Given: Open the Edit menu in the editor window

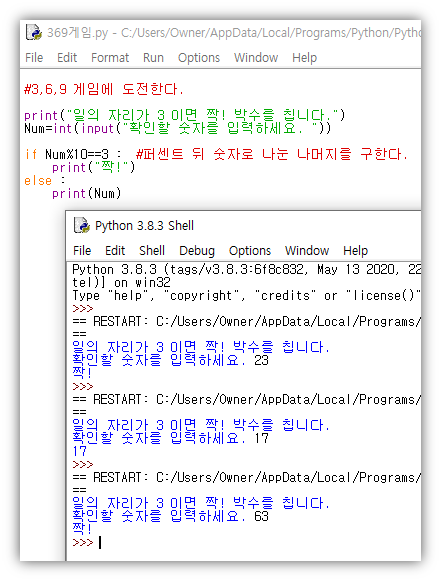Looking at the screenshot, I should click(67, 58).
